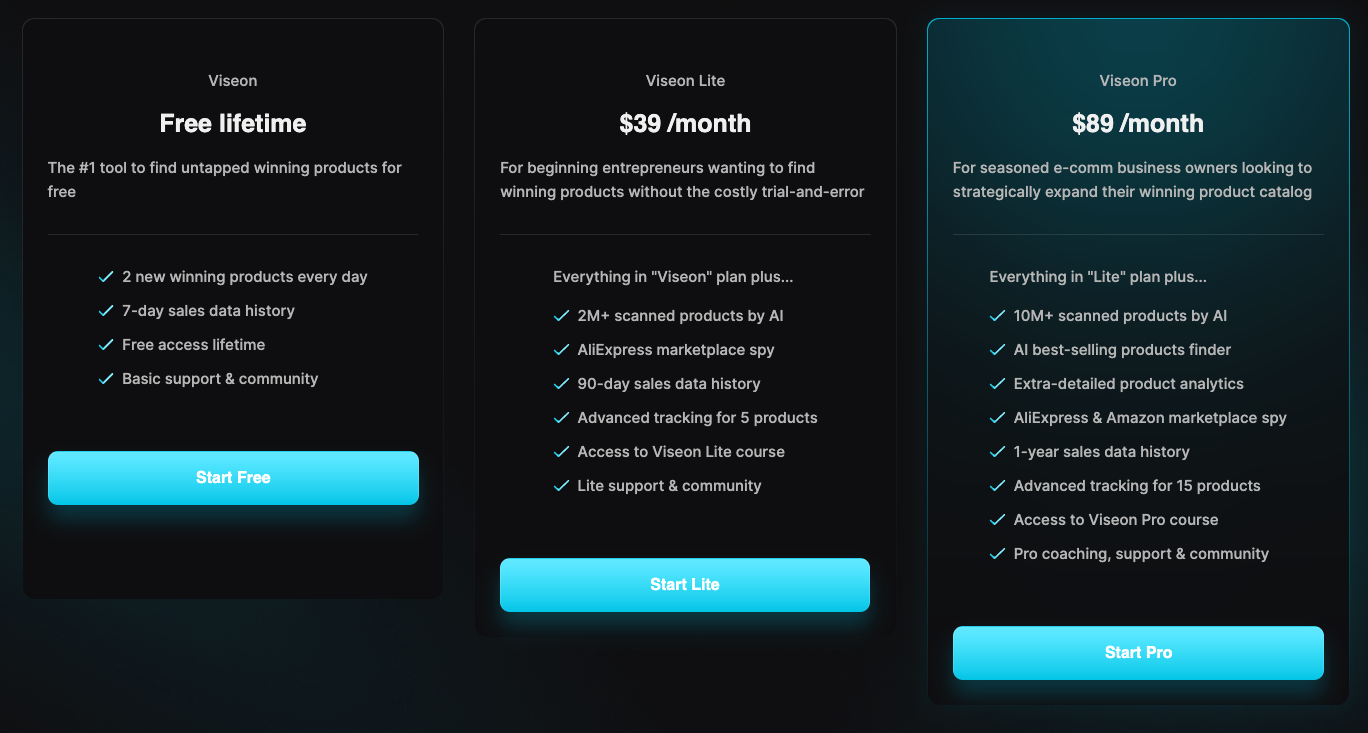Click the checkmark beside "2 new winning products every day"
Viewport: 1368px width, 733px height.
(106, 276)
